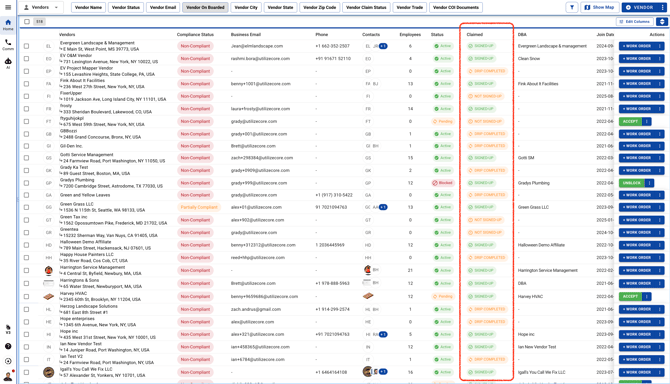Filter by Vendor Name
Screen dimensions: 670x384
tap(88, 7)
